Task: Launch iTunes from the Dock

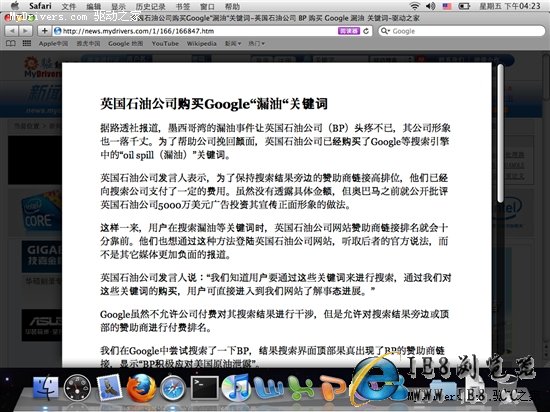Action: [x=236, y=387]
